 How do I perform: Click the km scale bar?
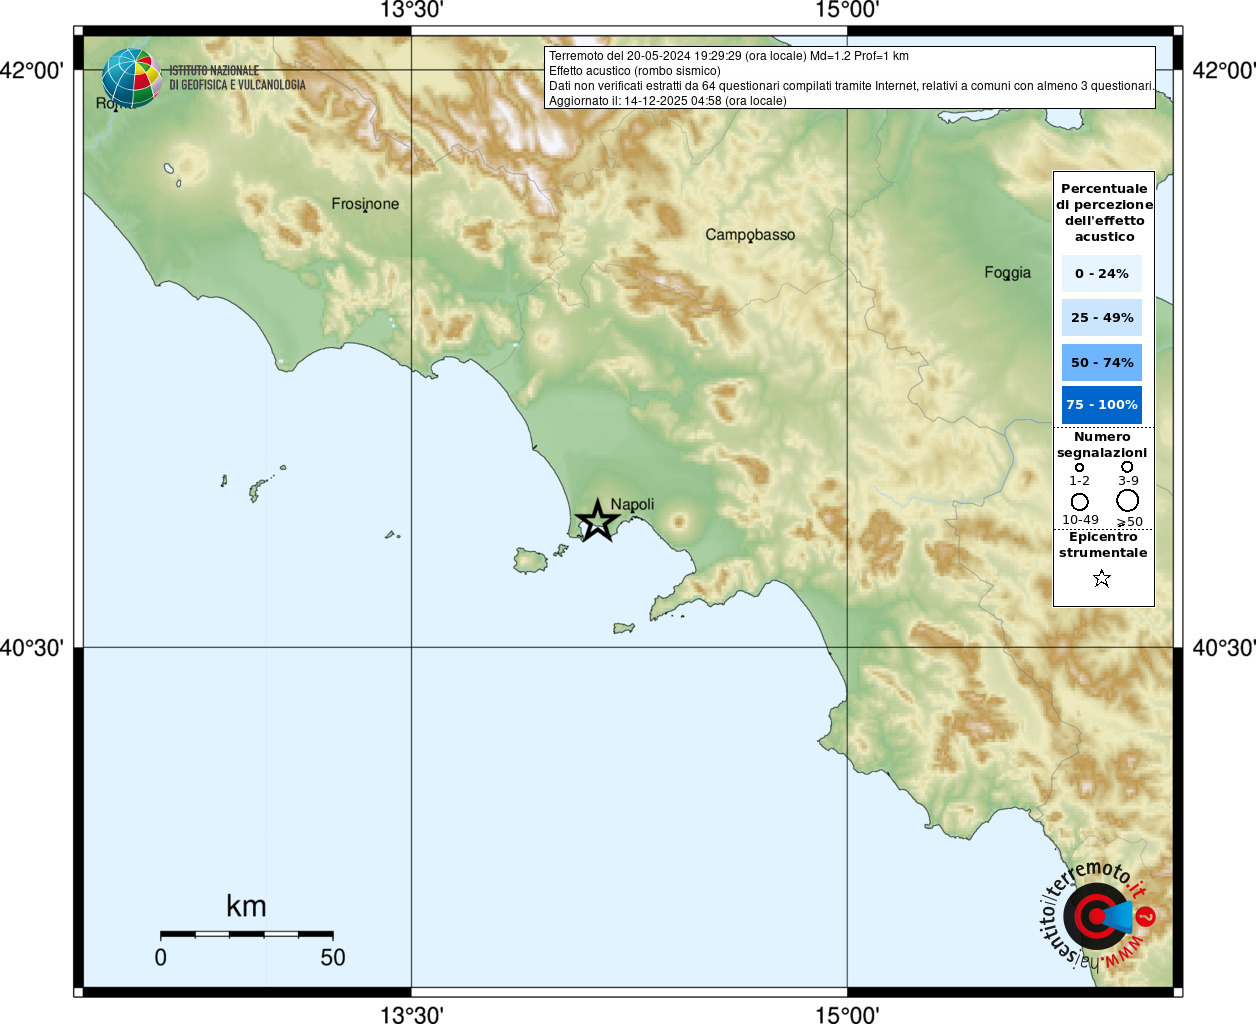point(246,934)
